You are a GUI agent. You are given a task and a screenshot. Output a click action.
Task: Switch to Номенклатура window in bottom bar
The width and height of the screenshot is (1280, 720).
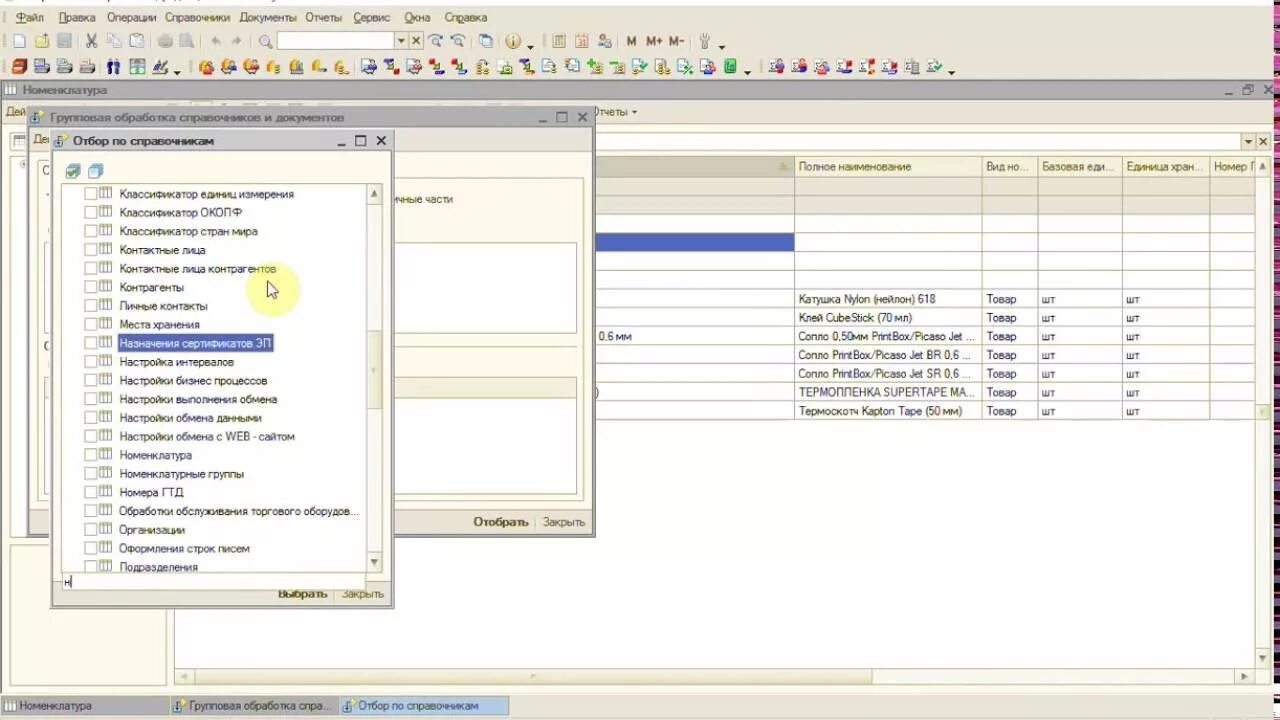coord(85,706)
